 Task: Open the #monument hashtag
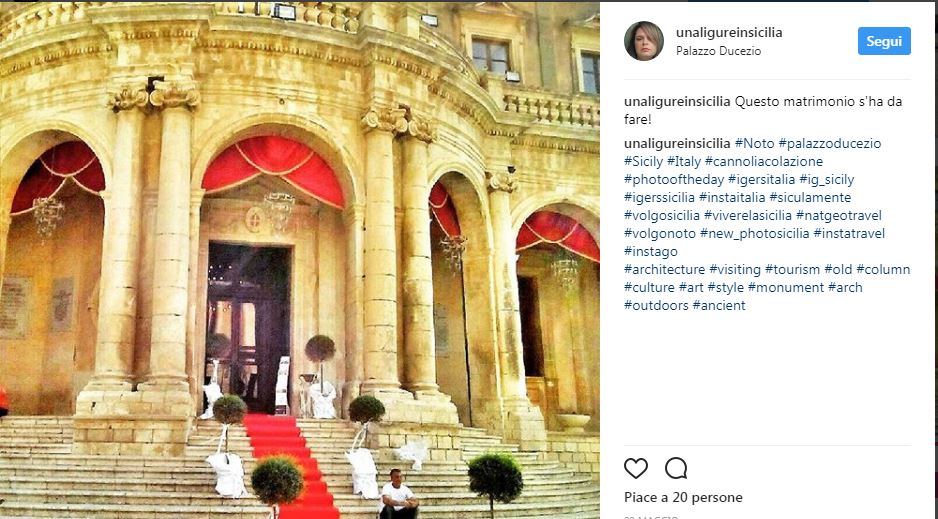pos(785,287)
